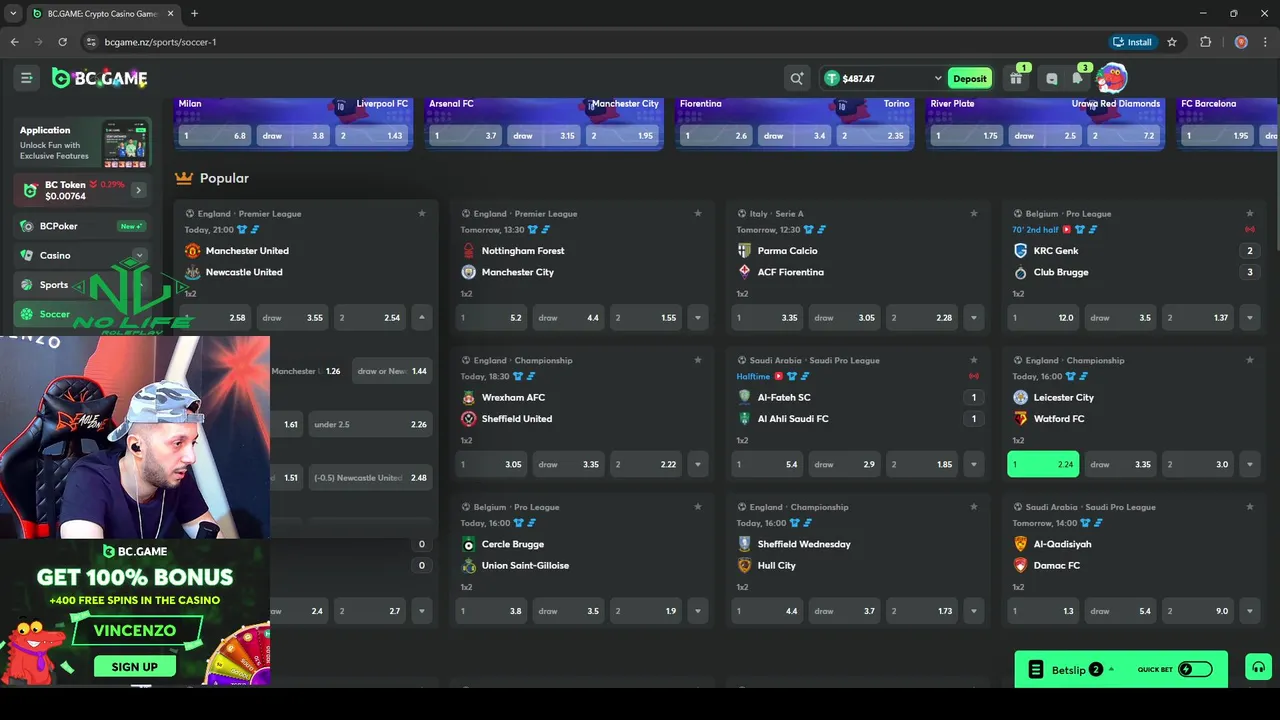1280x720 pixels.
Task: Expand the Casino sidebar menu
Action: pyautogui.click(x=139, y=255)
